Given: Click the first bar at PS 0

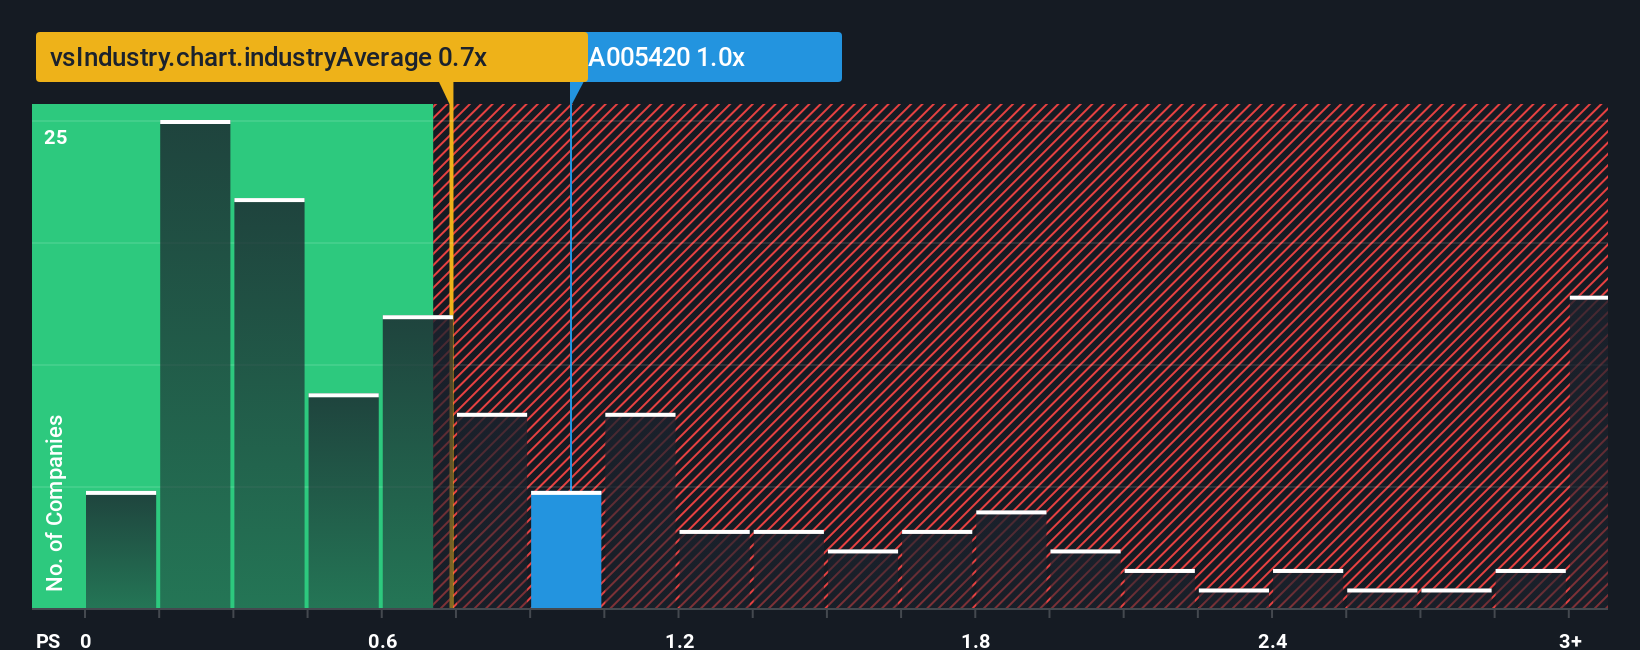Looking at the screenshot, I should (121, 550).
